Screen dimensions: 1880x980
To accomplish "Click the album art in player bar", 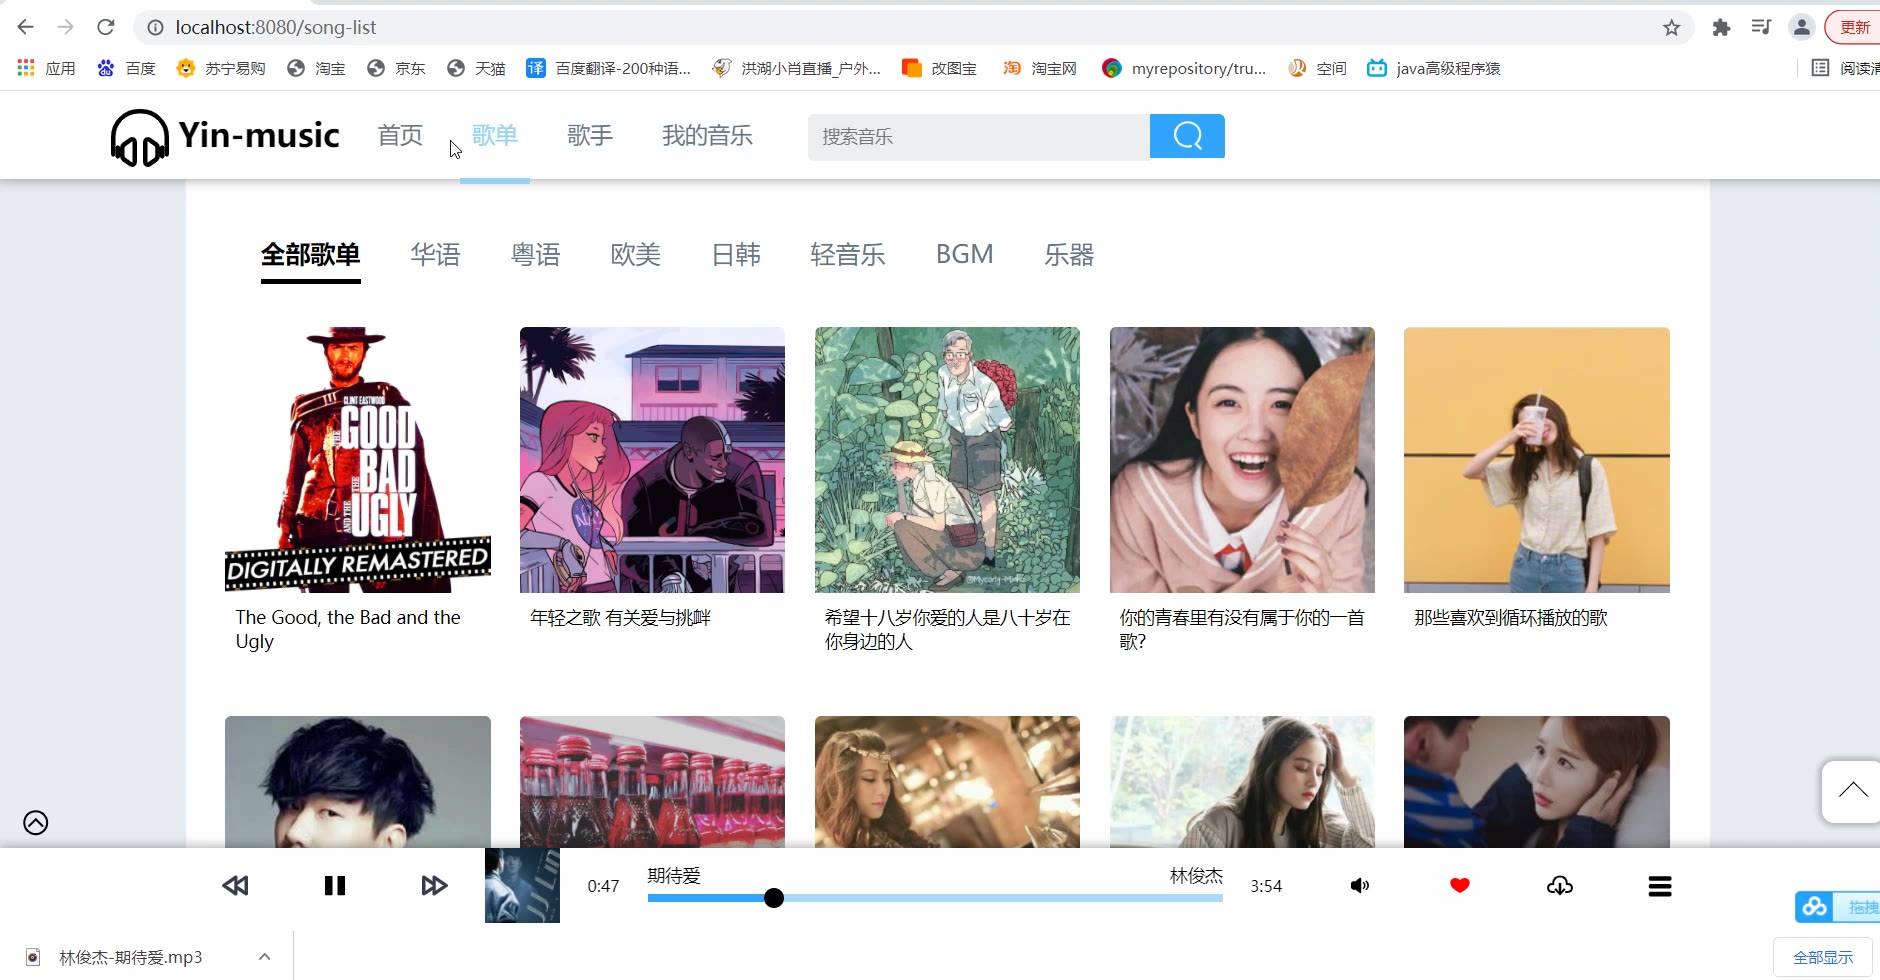I will click(522, 885).
